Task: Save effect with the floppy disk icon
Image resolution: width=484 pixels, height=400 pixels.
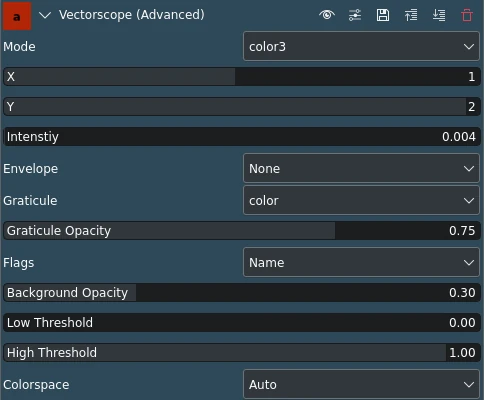Action: [x=383, y=15]
